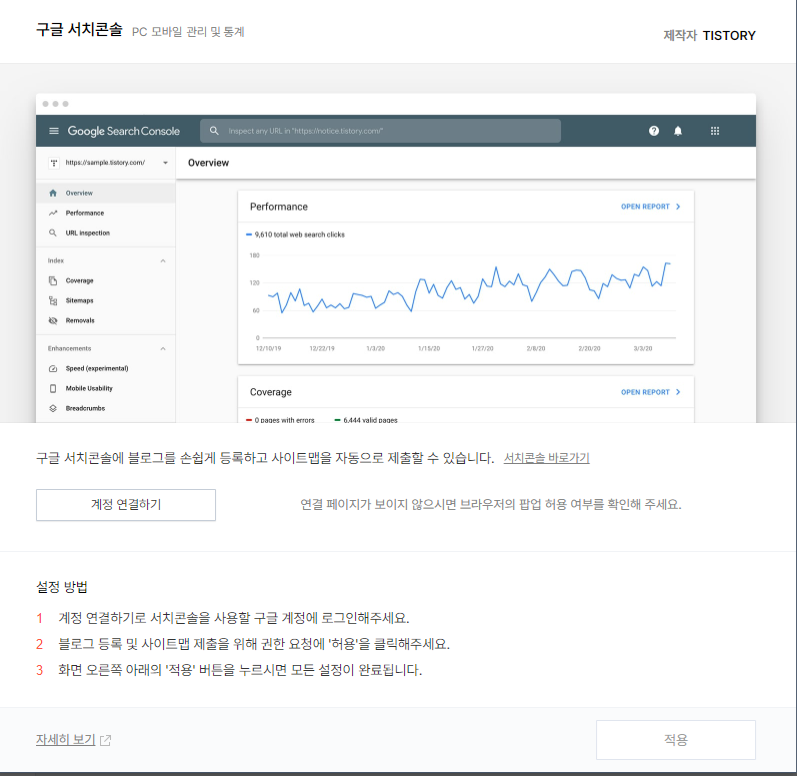Click the speedometer icon beside Speed (experimental)
The height and width of the screenshot is (776, 797).
click(53, 368)
